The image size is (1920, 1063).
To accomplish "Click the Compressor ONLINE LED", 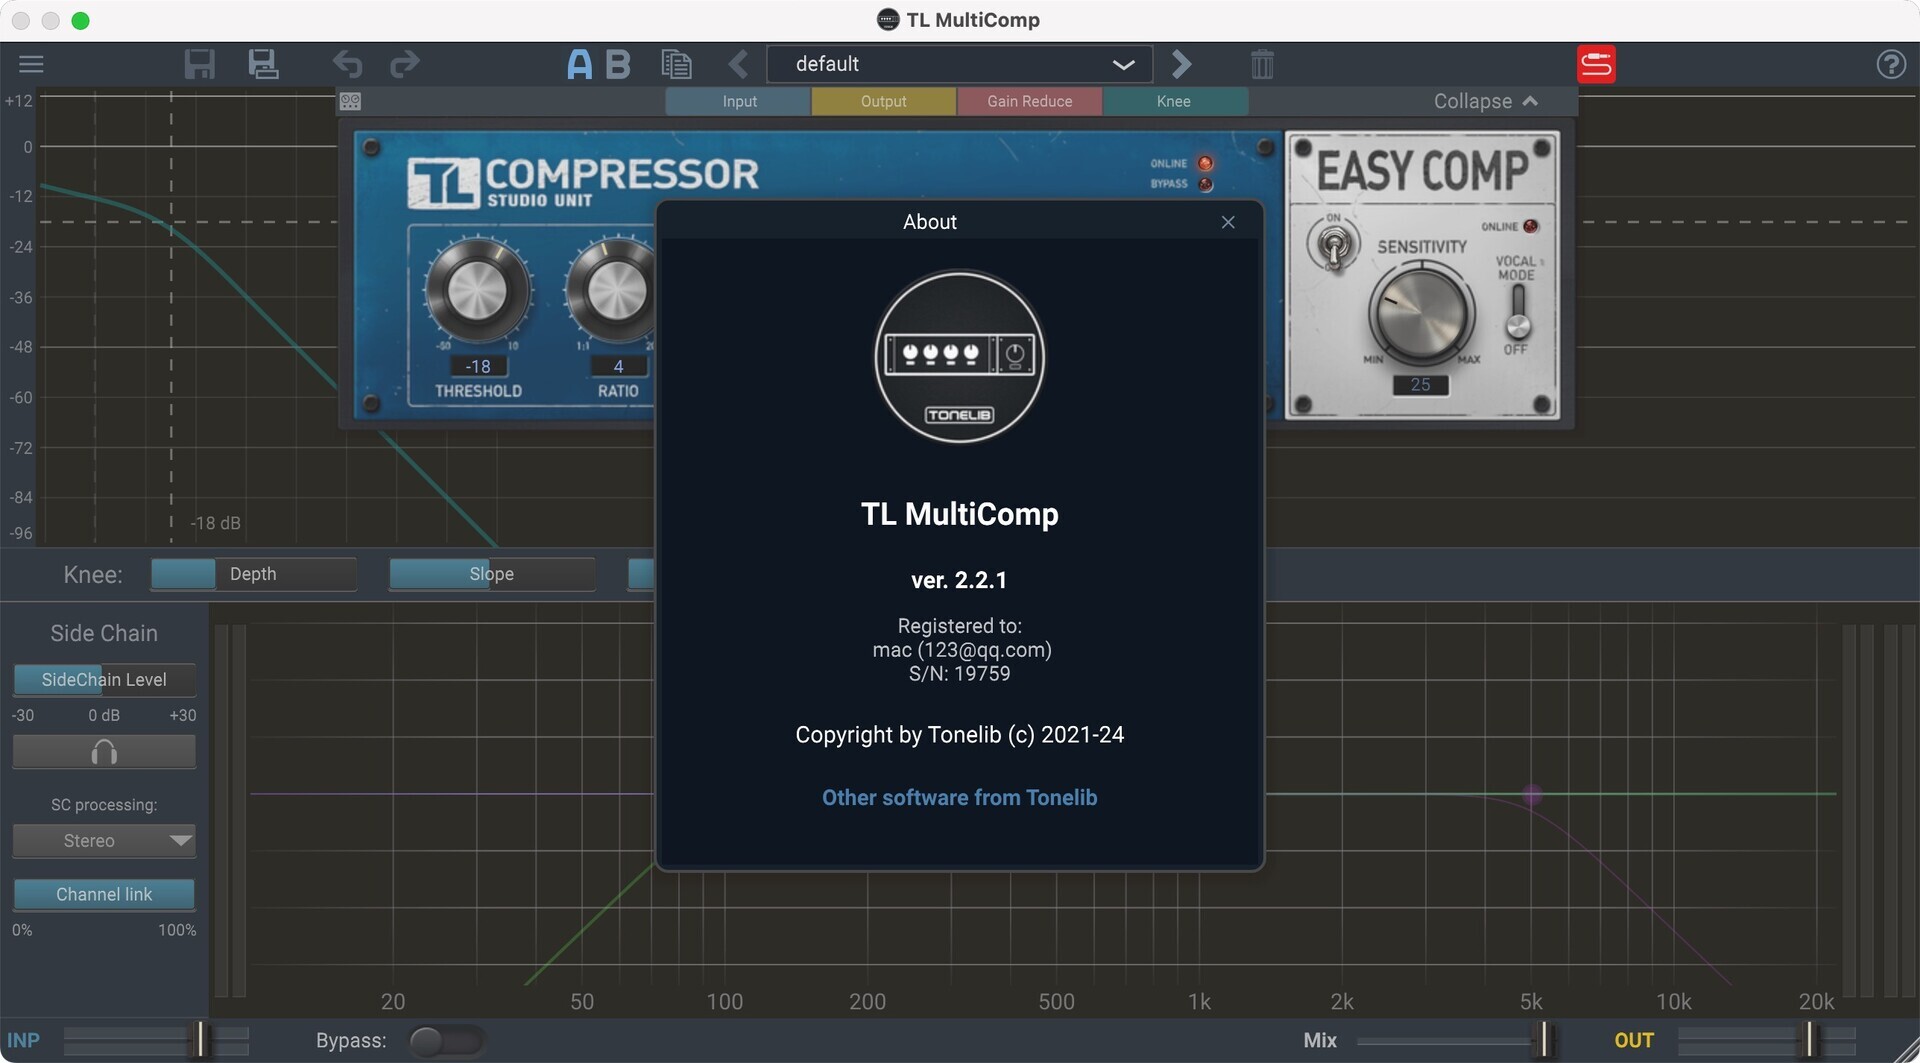I will click(1205, 163).
